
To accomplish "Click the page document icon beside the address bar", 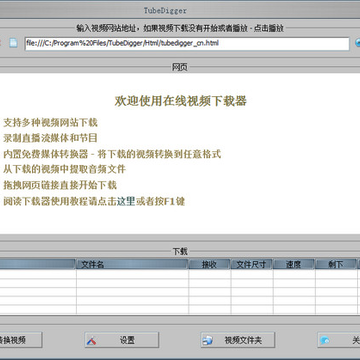I will (x=13, y=43).
